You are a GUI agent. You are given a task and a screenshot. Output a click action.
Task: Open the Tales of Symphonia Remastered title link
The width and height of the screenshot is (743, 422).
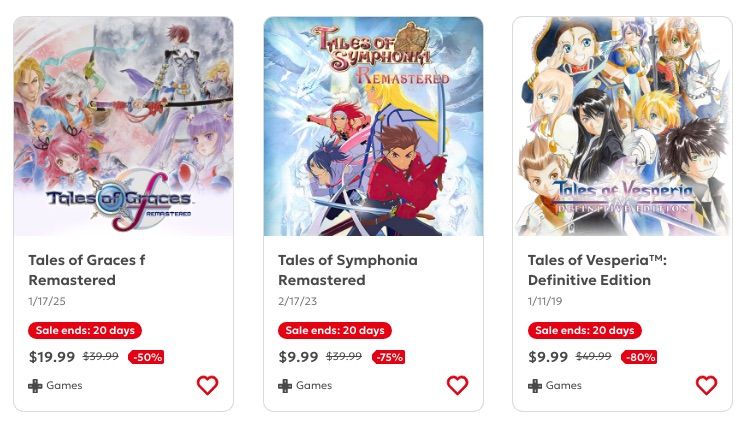coord(348,270)
